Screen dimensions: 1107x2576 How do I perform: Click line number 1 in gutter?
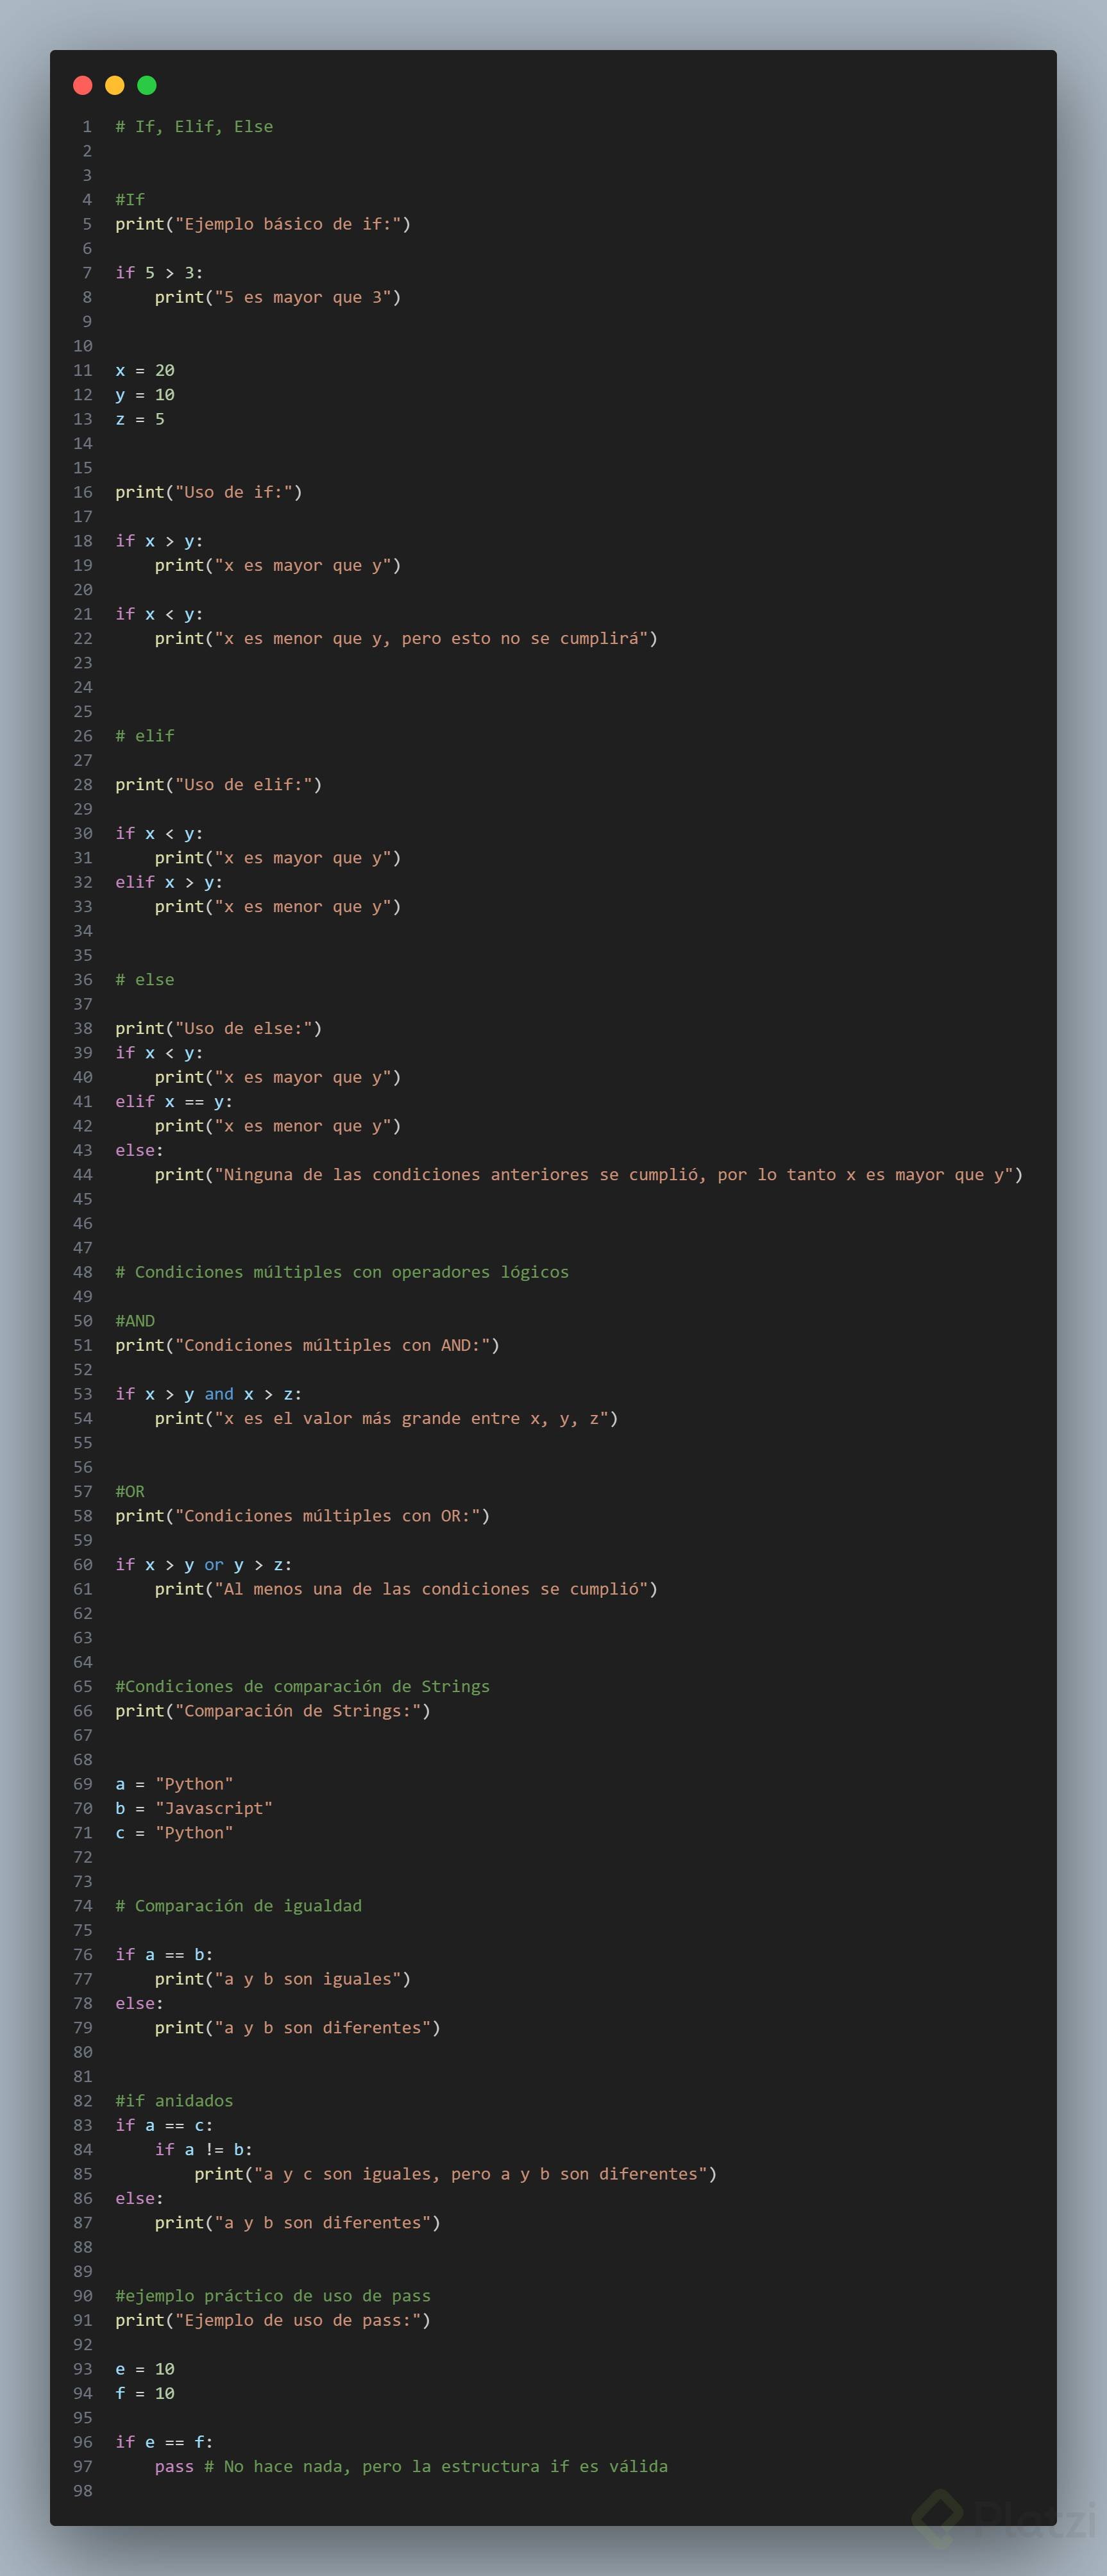click(x=87, y=127)
